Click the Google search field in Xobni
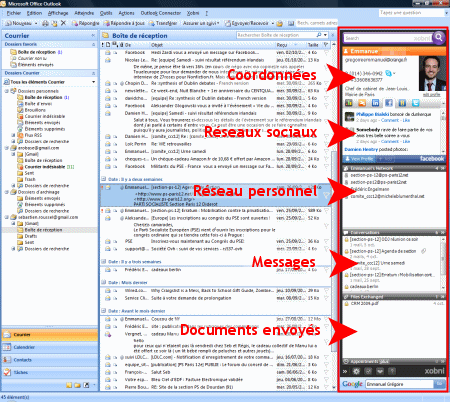450x402 pixels. coord(399,384)
